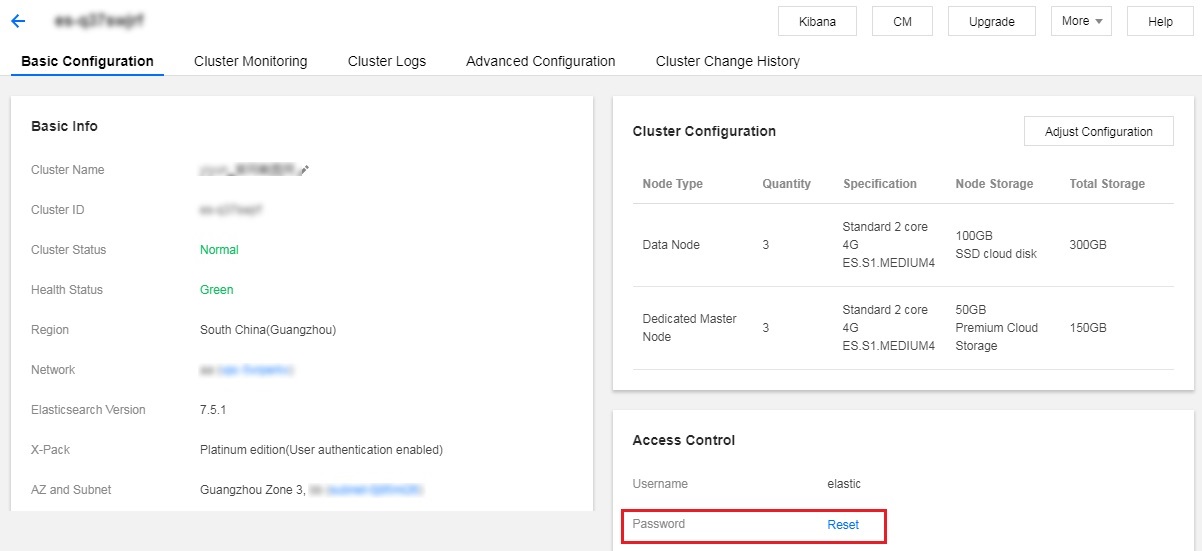Switch to the Cluster Monitoring tab

point(250,61)
